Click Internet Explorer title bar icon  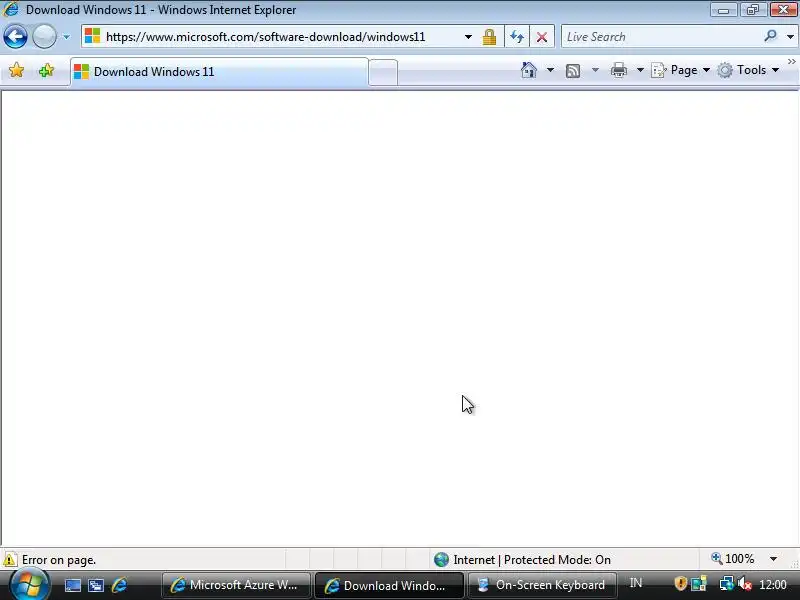[11, 9]
